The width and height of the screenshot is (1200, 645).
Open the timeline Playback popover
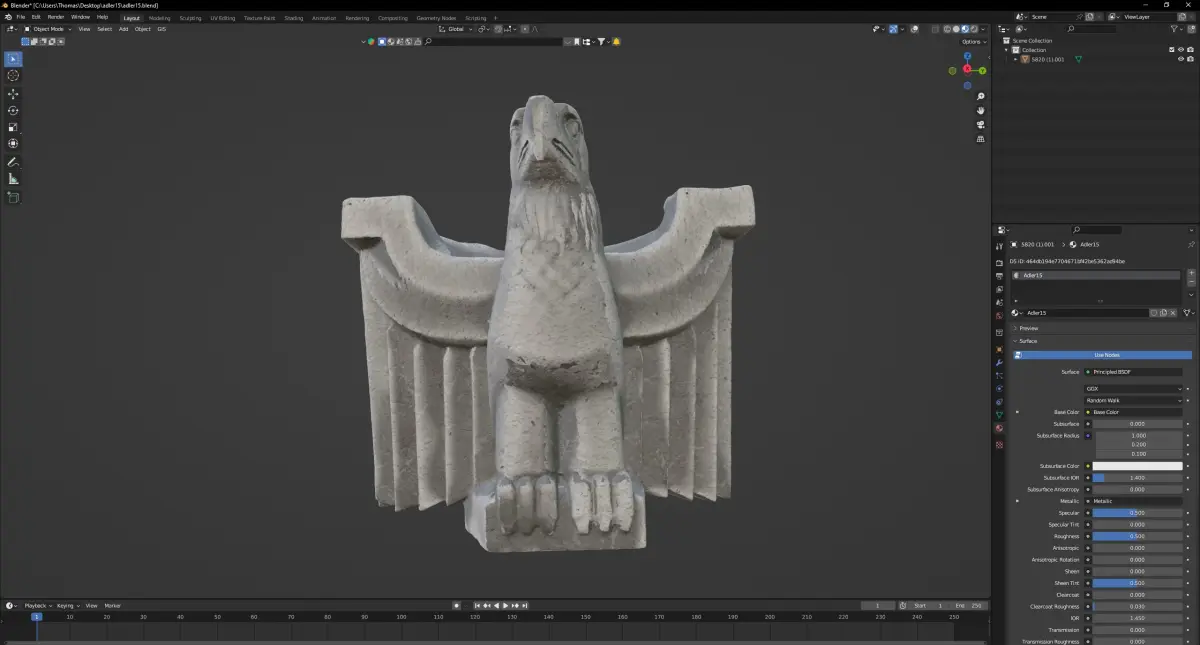click(x=37, y=605)
